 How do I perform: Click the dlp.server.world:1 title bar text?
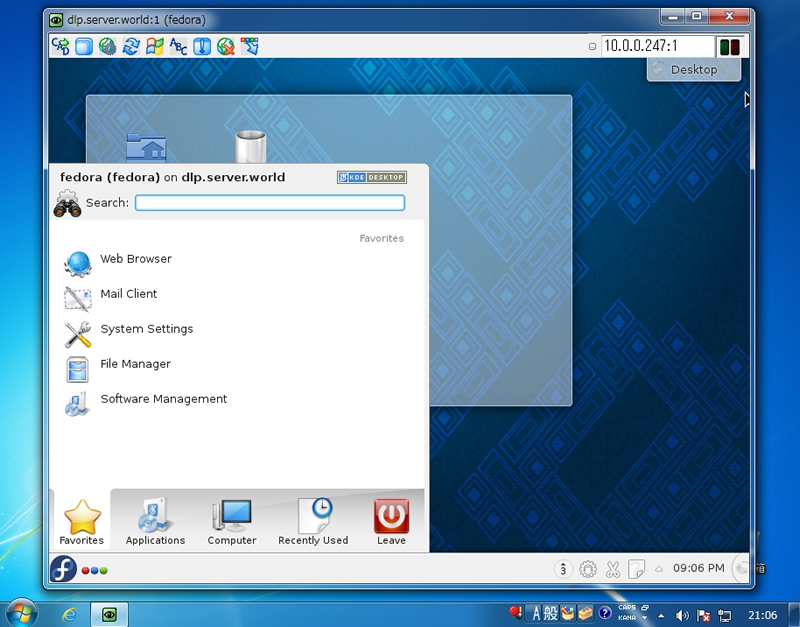136,20
